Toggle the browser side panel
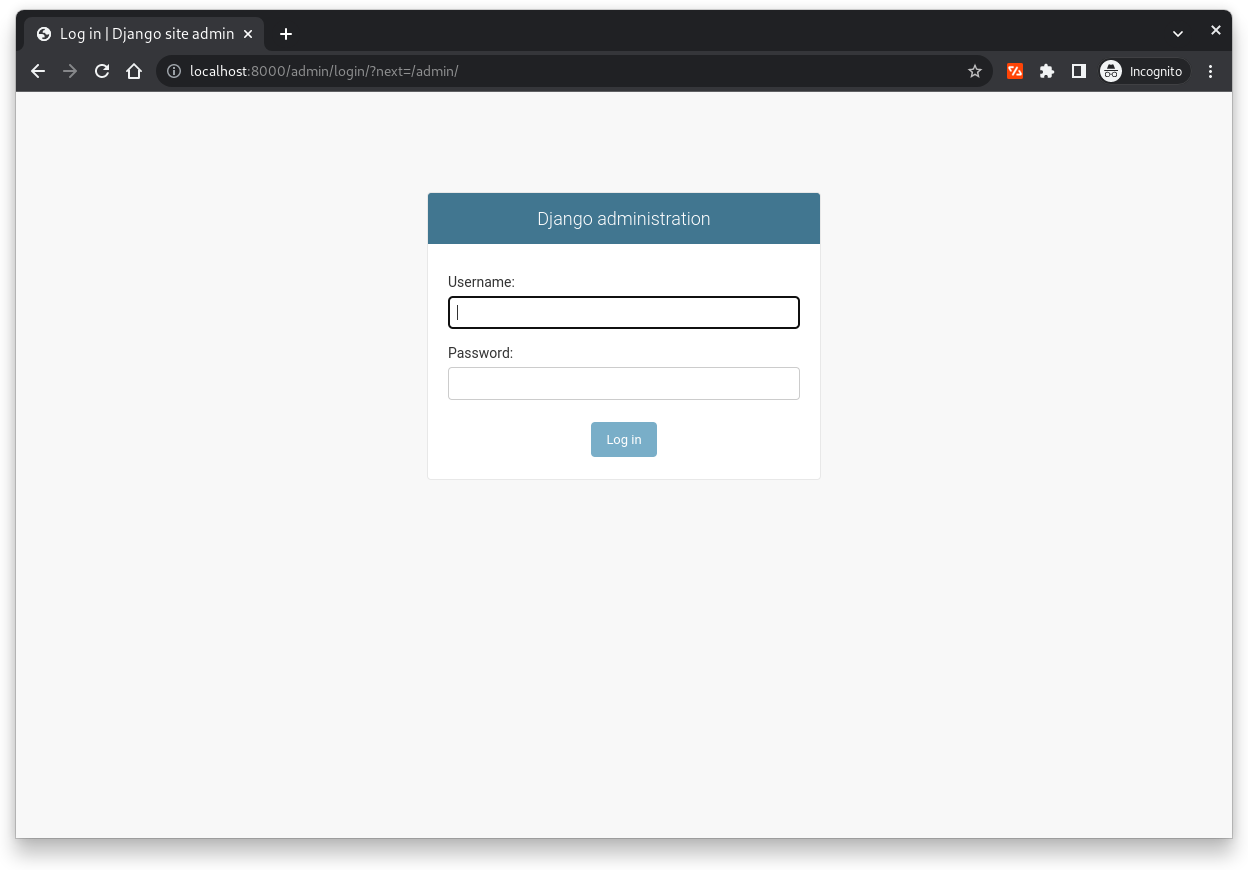The width and height of the screenshot is (1248, 870). click(1079, 71)
